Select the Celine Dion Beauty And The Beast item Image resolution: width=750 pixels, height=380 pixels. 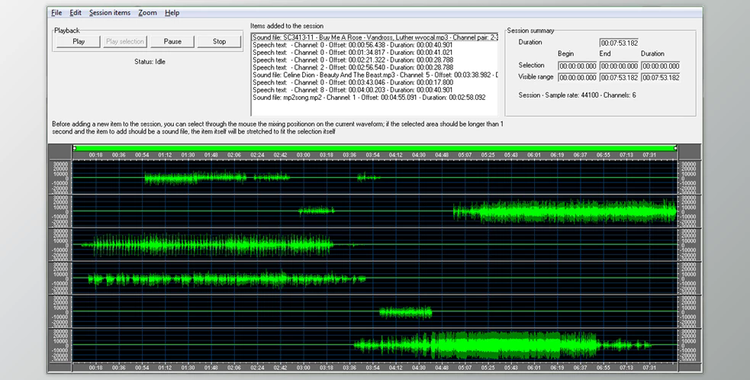375,75
